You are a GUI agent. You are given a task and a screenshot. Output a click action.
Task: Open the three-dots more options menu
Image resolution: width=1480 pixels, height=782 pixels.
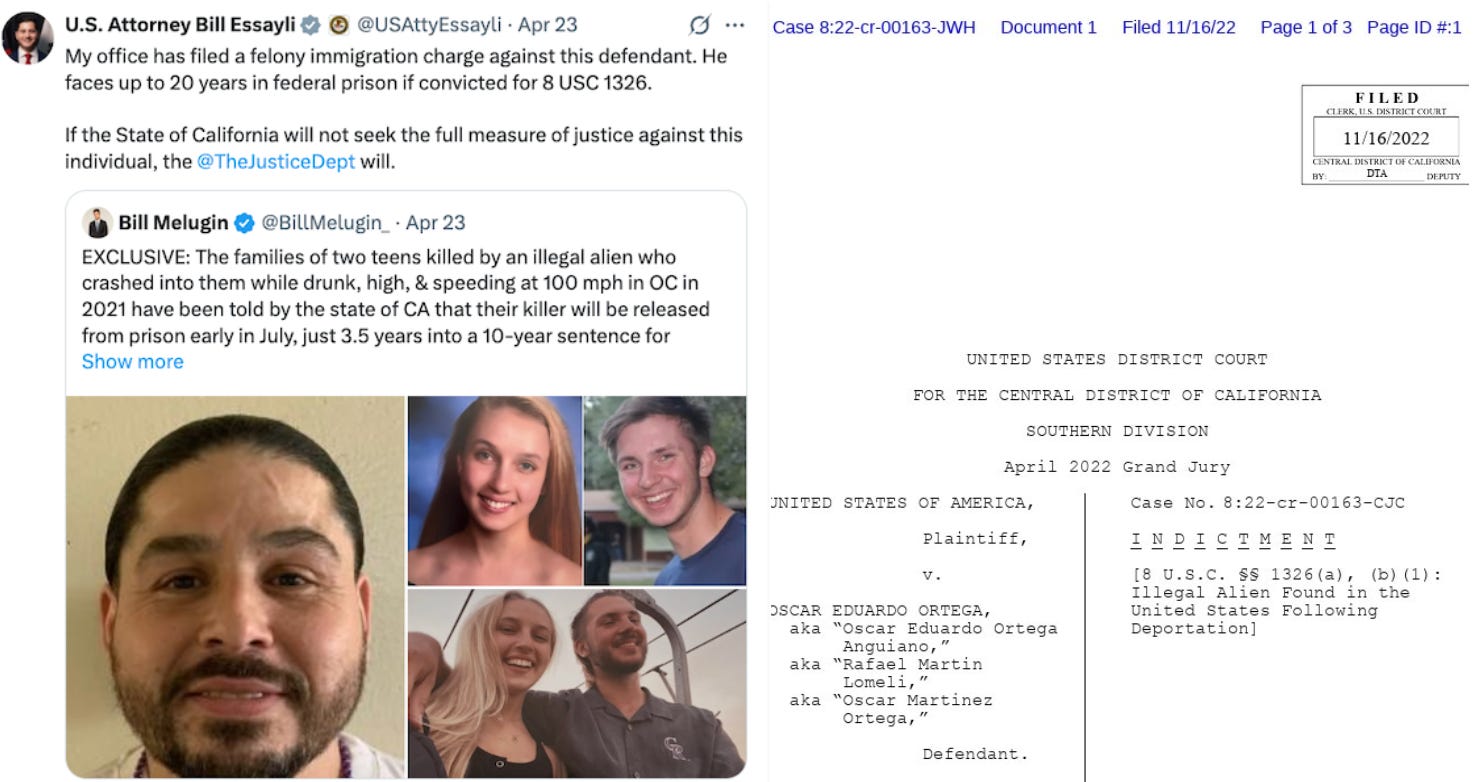735,25
